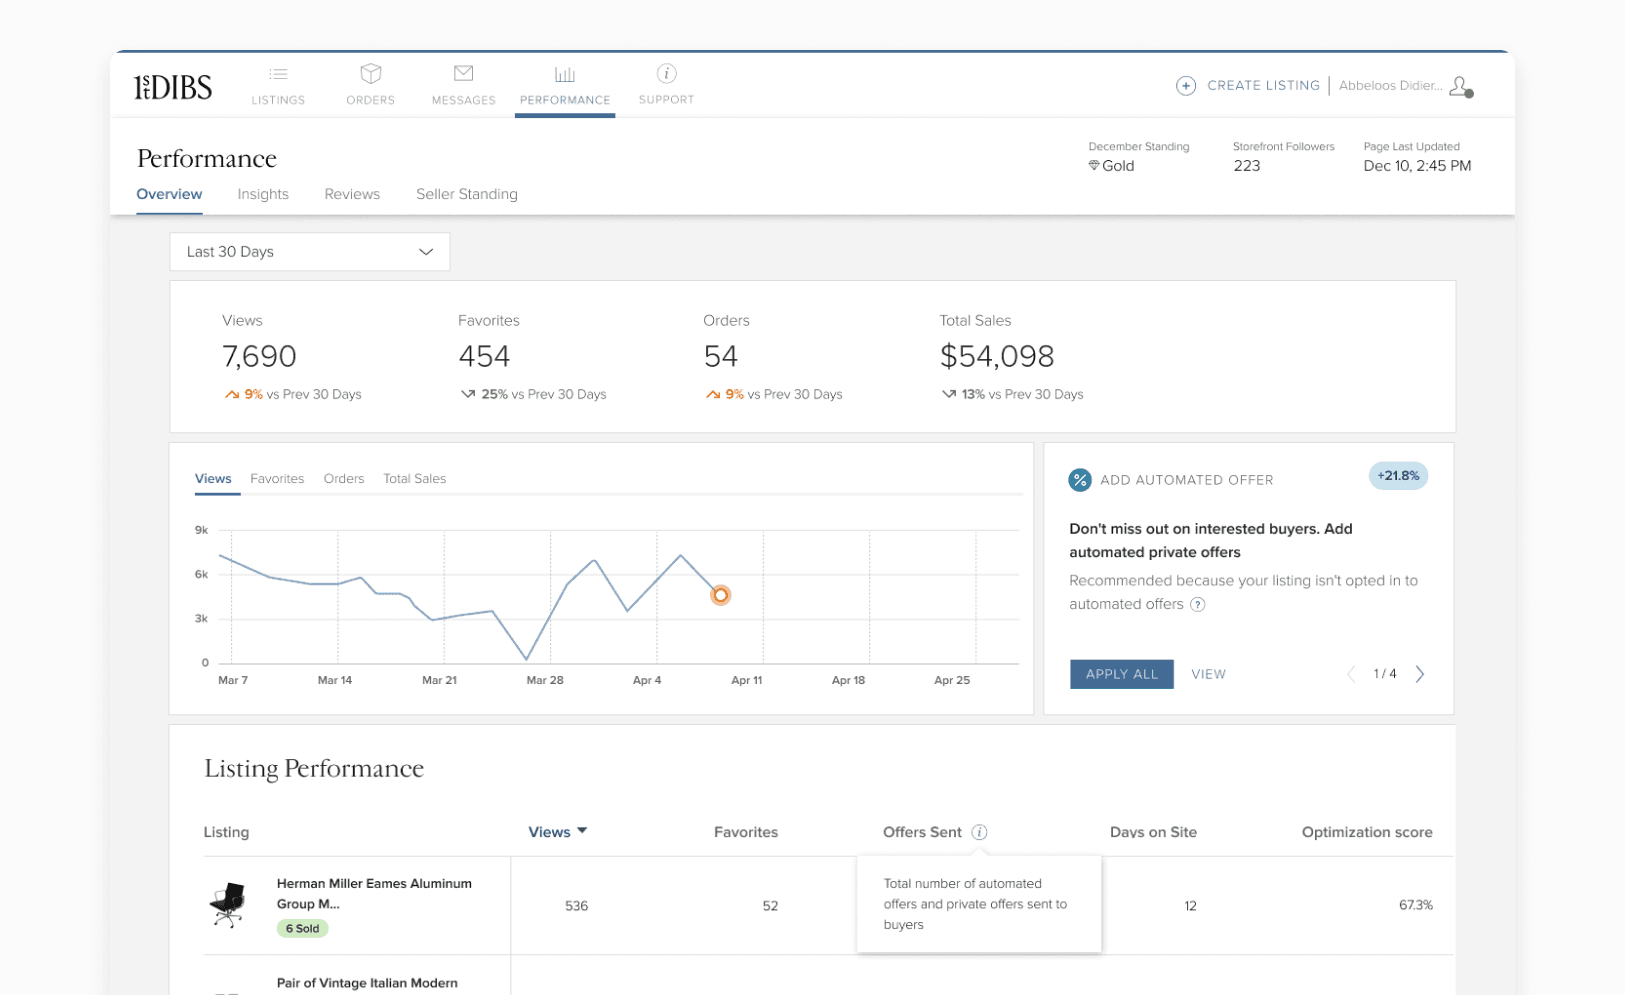The height and width of the screenshot is (995, 1625).
Task: Sort by the Favorites column header
Action: click(x=746, y=832)
